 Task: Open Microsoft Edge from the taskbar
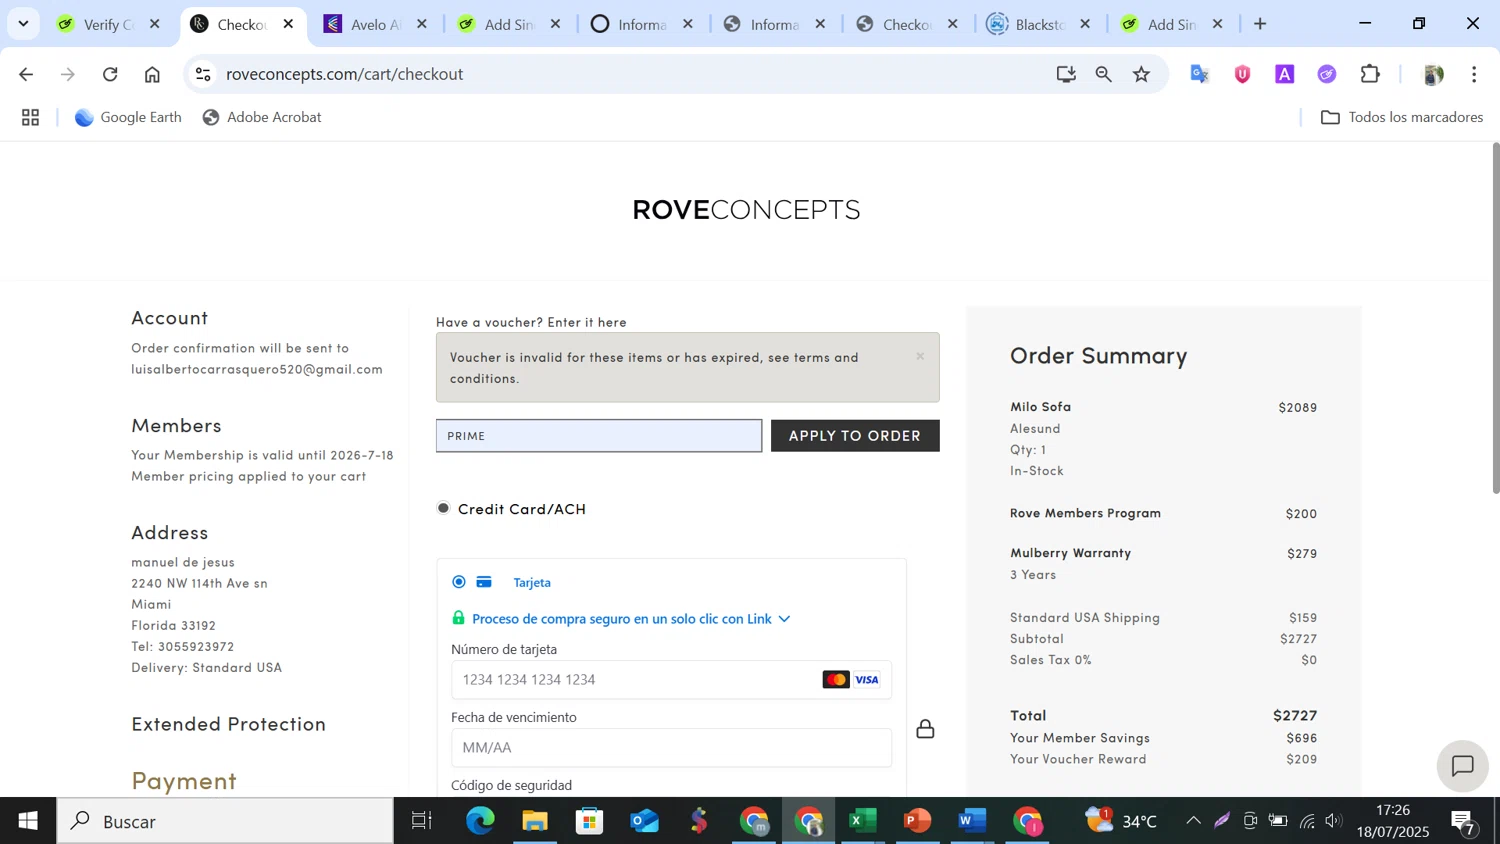tap(480, 821)
